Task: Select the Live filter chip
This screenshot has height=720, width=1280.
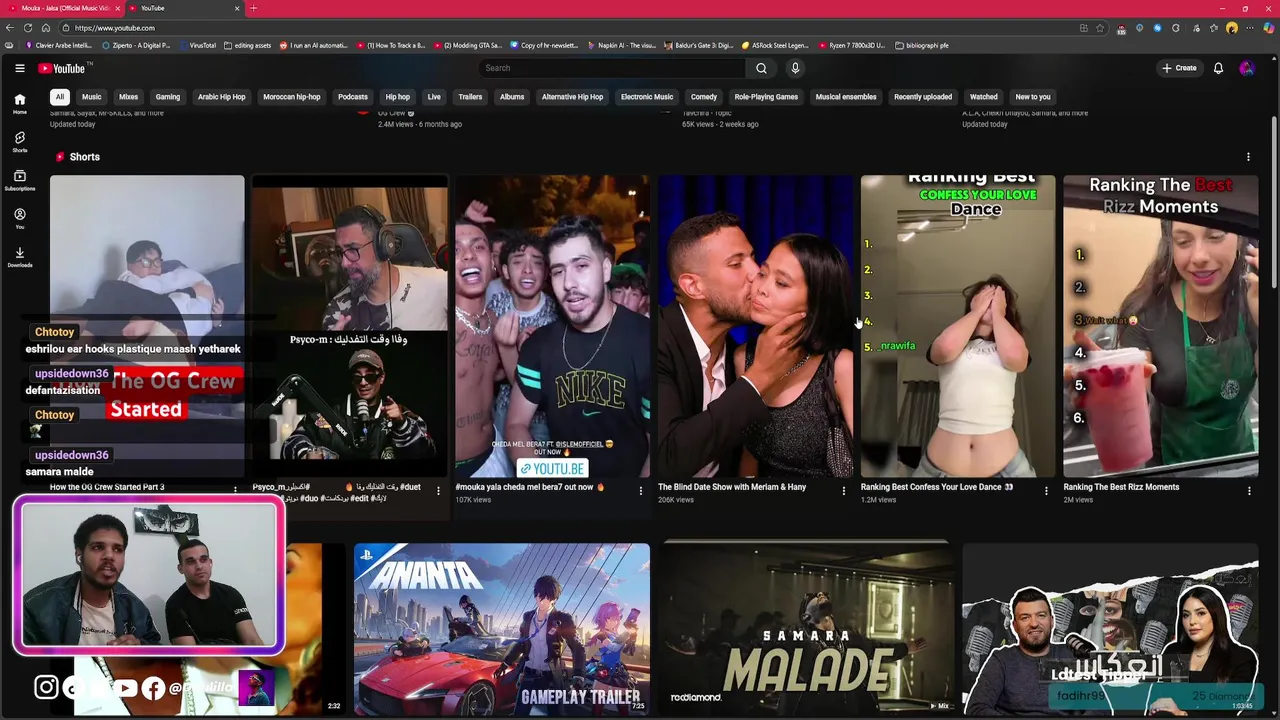Action: click(x=434, y=97)
